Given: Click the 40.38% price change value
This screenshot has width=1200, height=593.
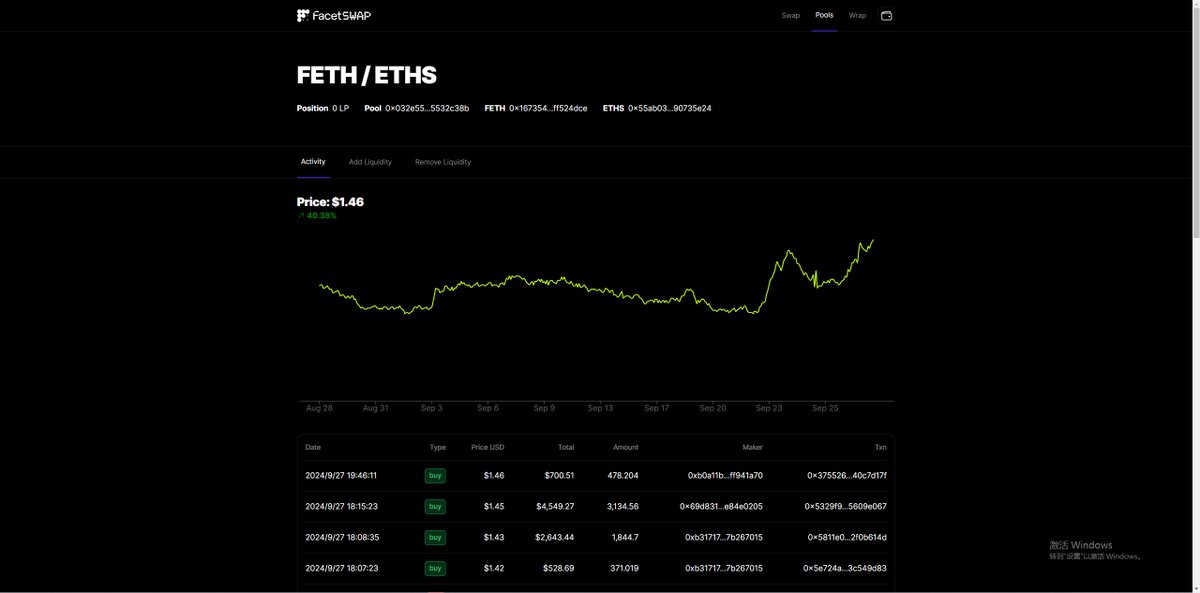Looking at the screenshot, I should (321, 215).
